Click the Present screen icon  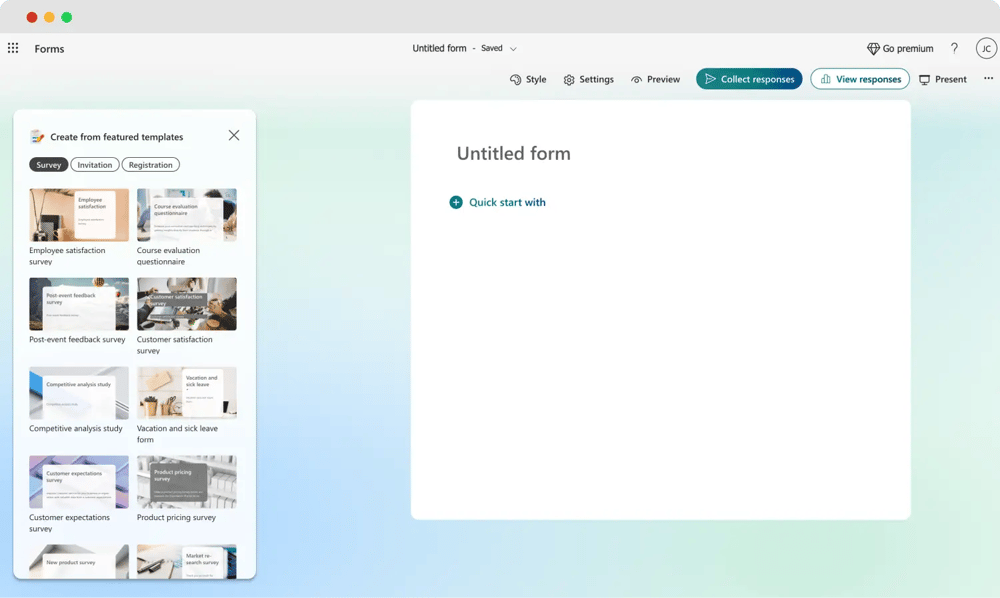[x=925, y=80]
